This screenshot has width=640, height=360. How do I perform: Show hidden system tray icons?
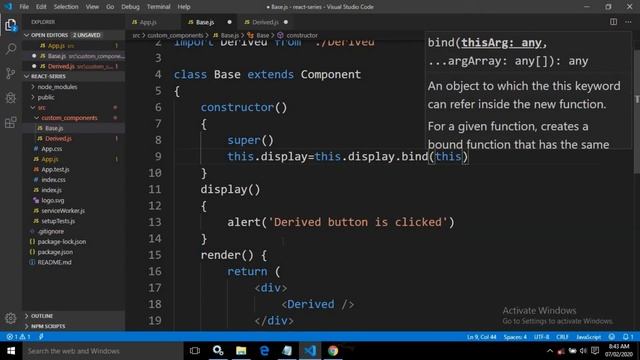tap(550, 351)
